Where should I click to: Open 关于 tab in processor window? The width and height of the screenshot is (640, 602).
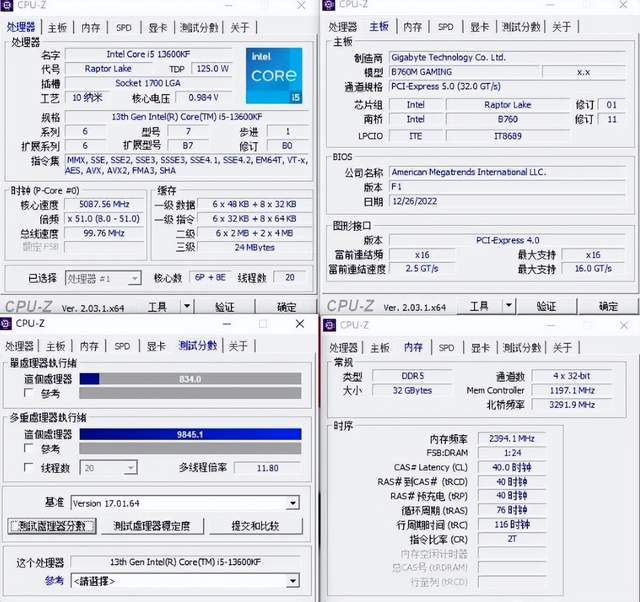[x=240, y=28]
